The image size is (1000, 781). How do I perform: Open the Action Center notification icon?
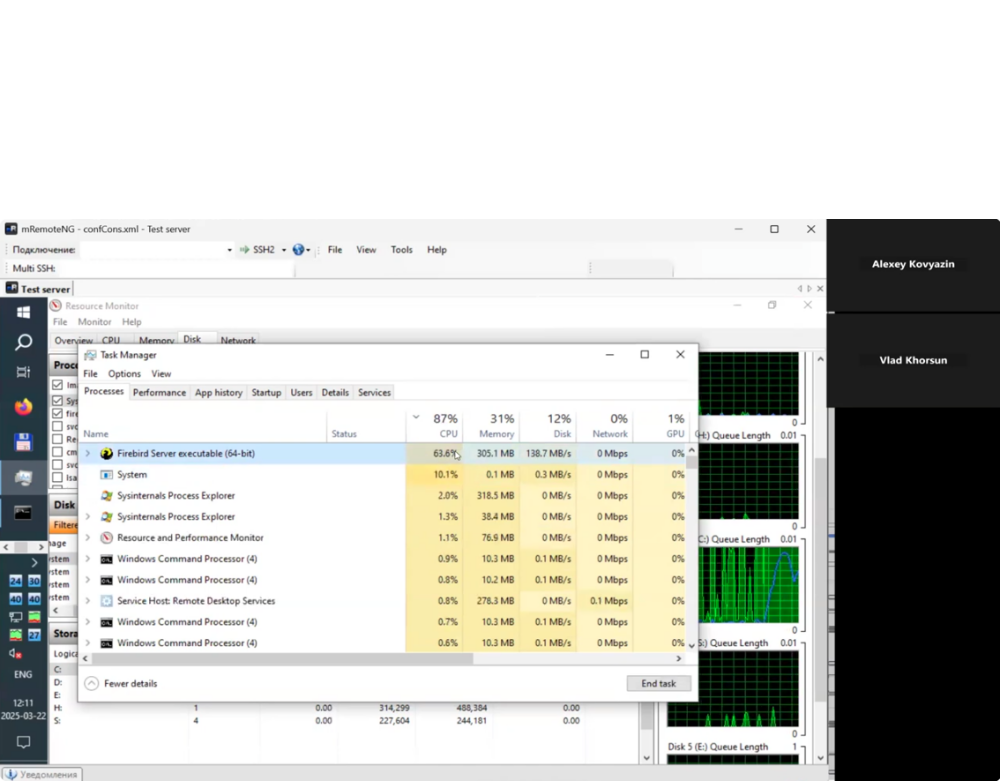(x=24, y=742)
